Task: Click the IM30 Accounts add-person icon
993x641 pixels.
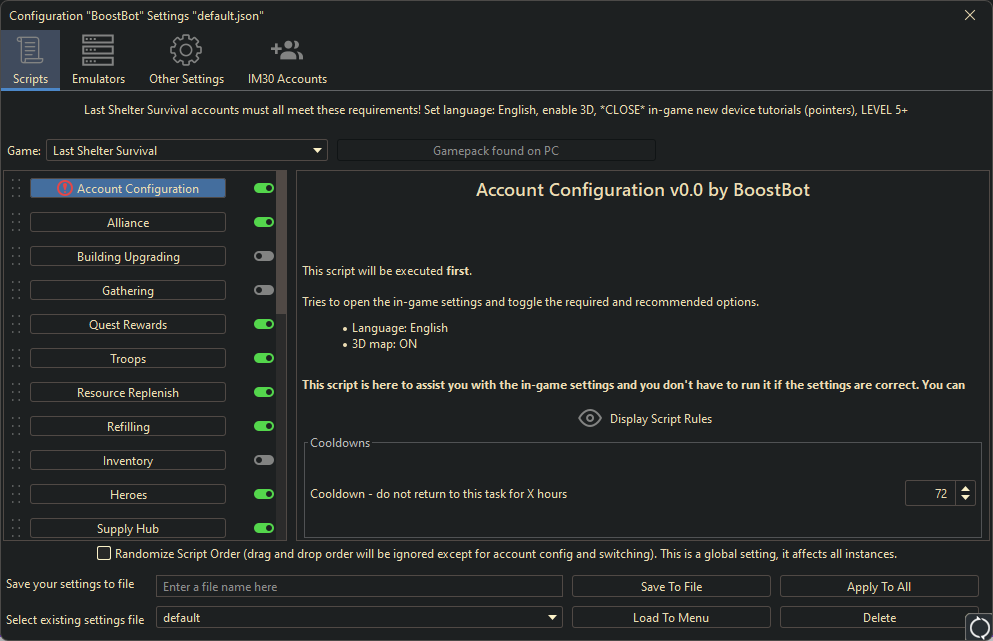Action: [x=286, y=49]
